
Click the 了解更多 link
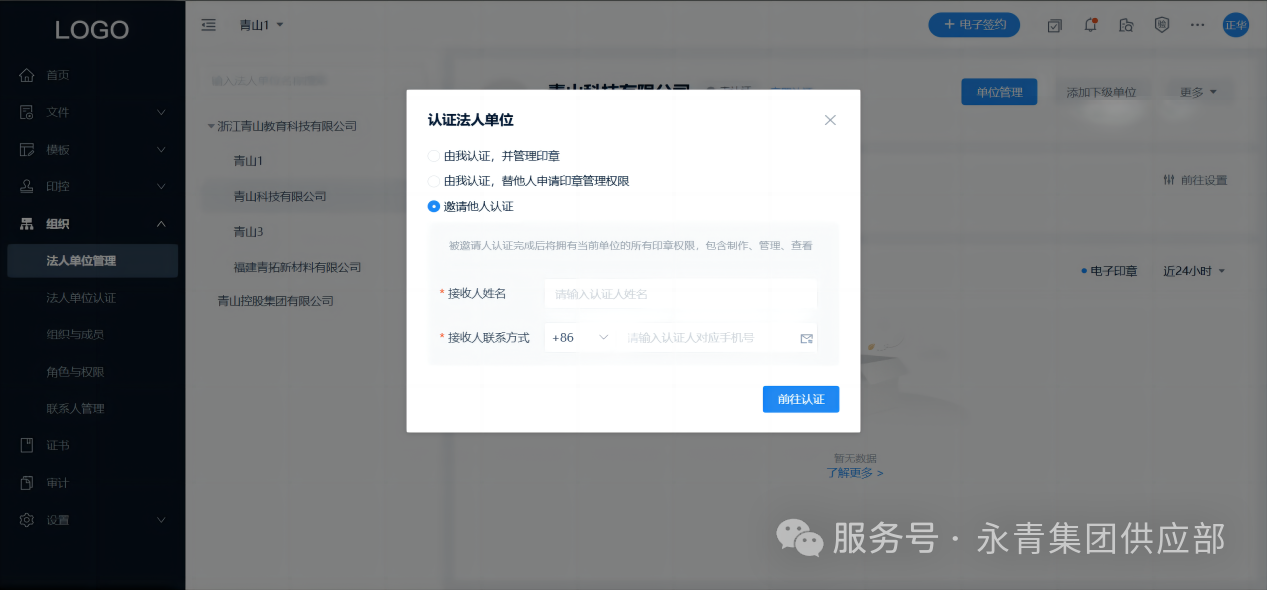[x=854, y=473]
